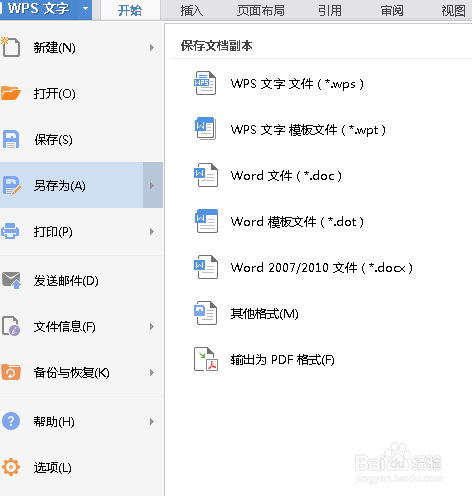This screenshot has height=496, width=472.
Task: Click the WPS 文字 application button
Action: (x=46, y=10)
